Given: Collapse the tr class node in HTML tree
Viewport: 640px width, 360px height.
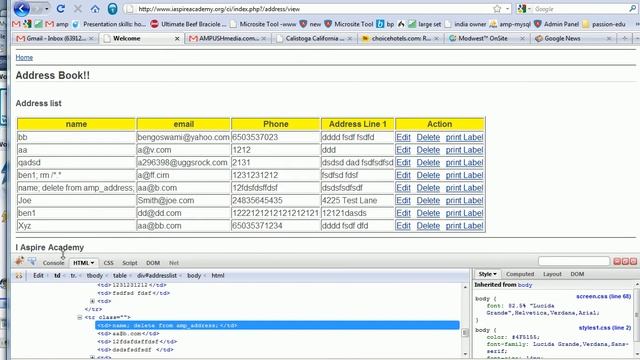Looking at the screenshot, I should pyautogui.click(x=80, y=317).
